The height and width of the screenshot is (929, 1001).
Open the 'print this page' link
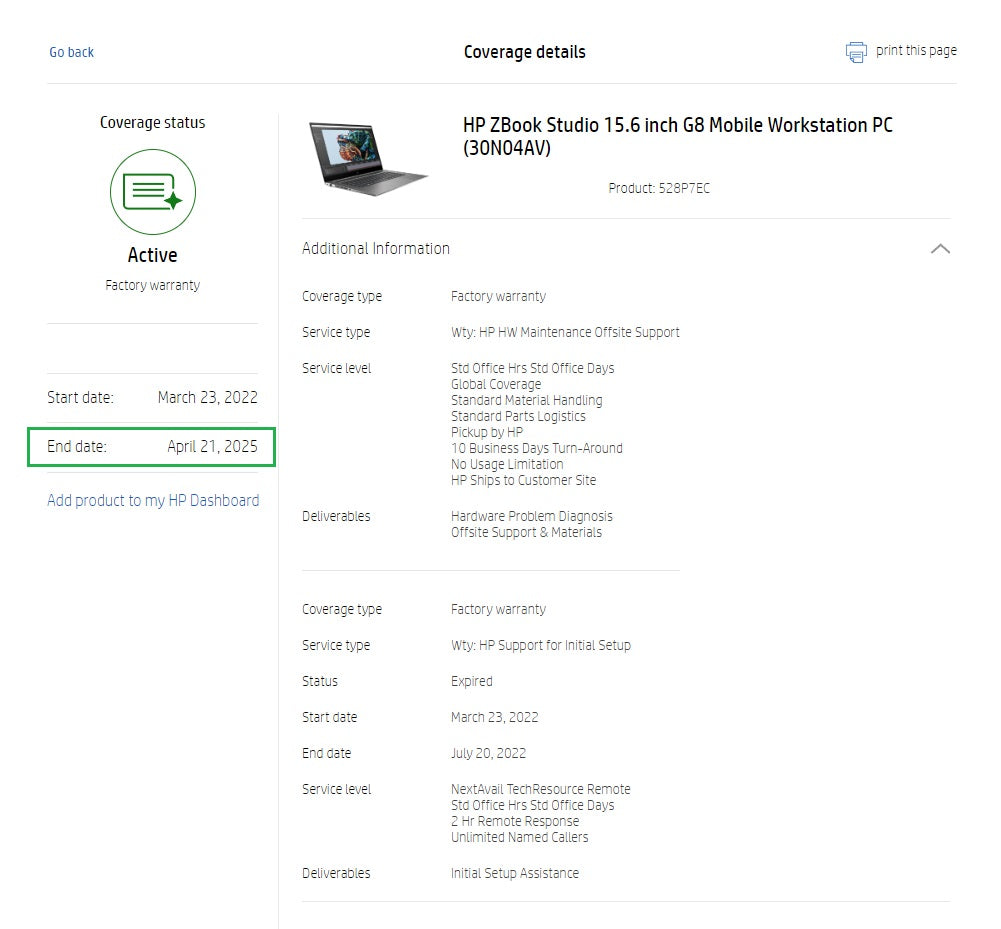(916, 50)
